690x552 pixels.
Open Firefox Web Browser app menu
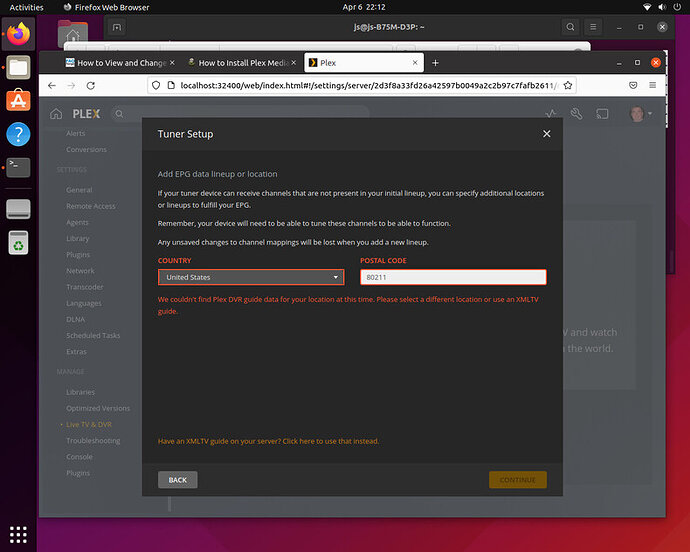tap(106, 7)
